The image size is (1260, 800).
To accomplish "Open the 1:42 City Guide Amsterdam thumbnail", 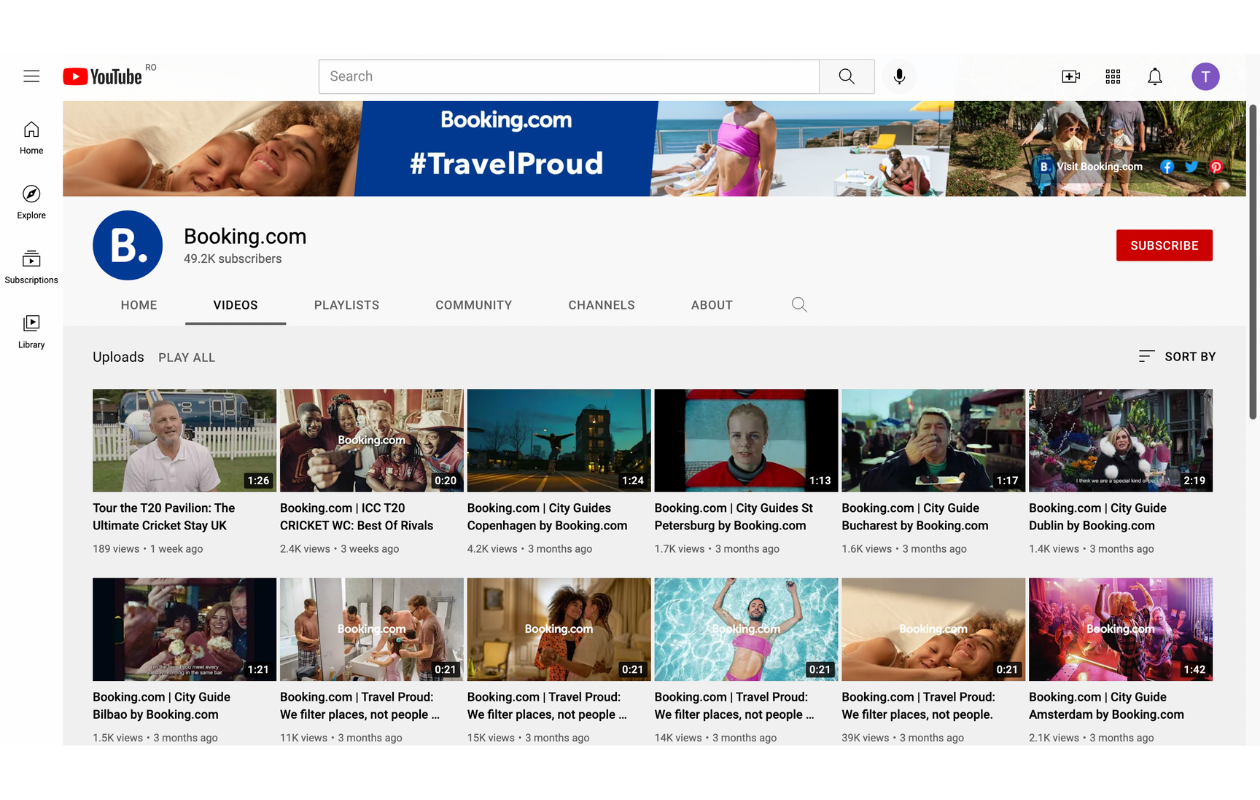I will click(1121, 629).
